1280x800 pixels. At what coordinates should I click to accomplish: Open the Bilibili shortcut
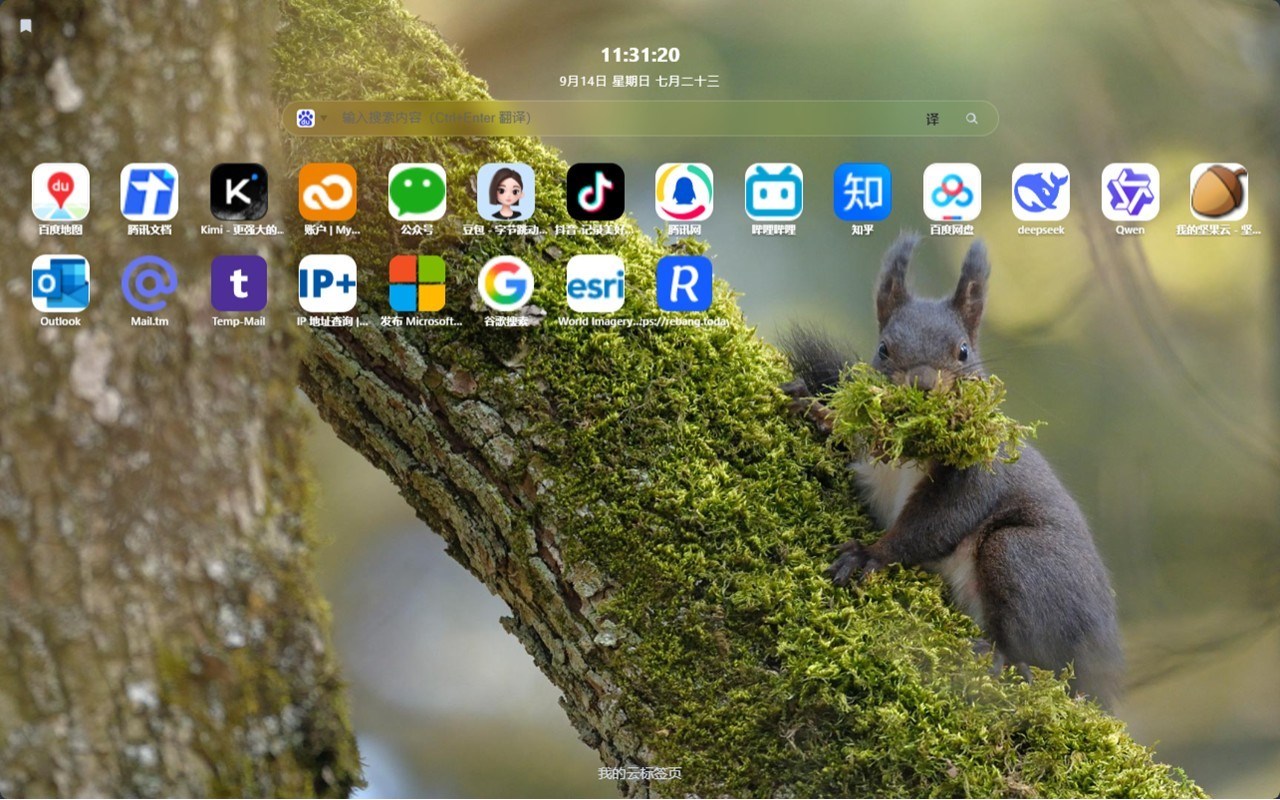[x=774, y=192]
